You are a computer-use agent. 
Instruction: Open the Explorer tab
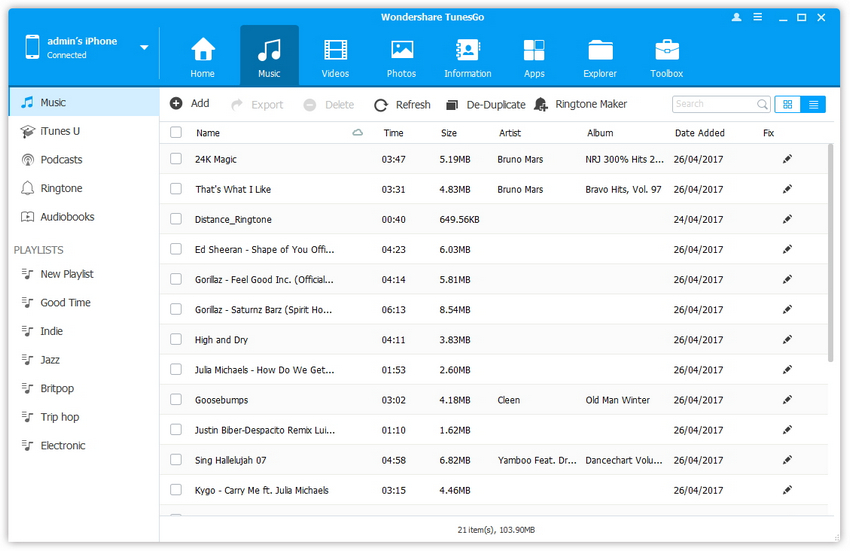coord(600,57)
